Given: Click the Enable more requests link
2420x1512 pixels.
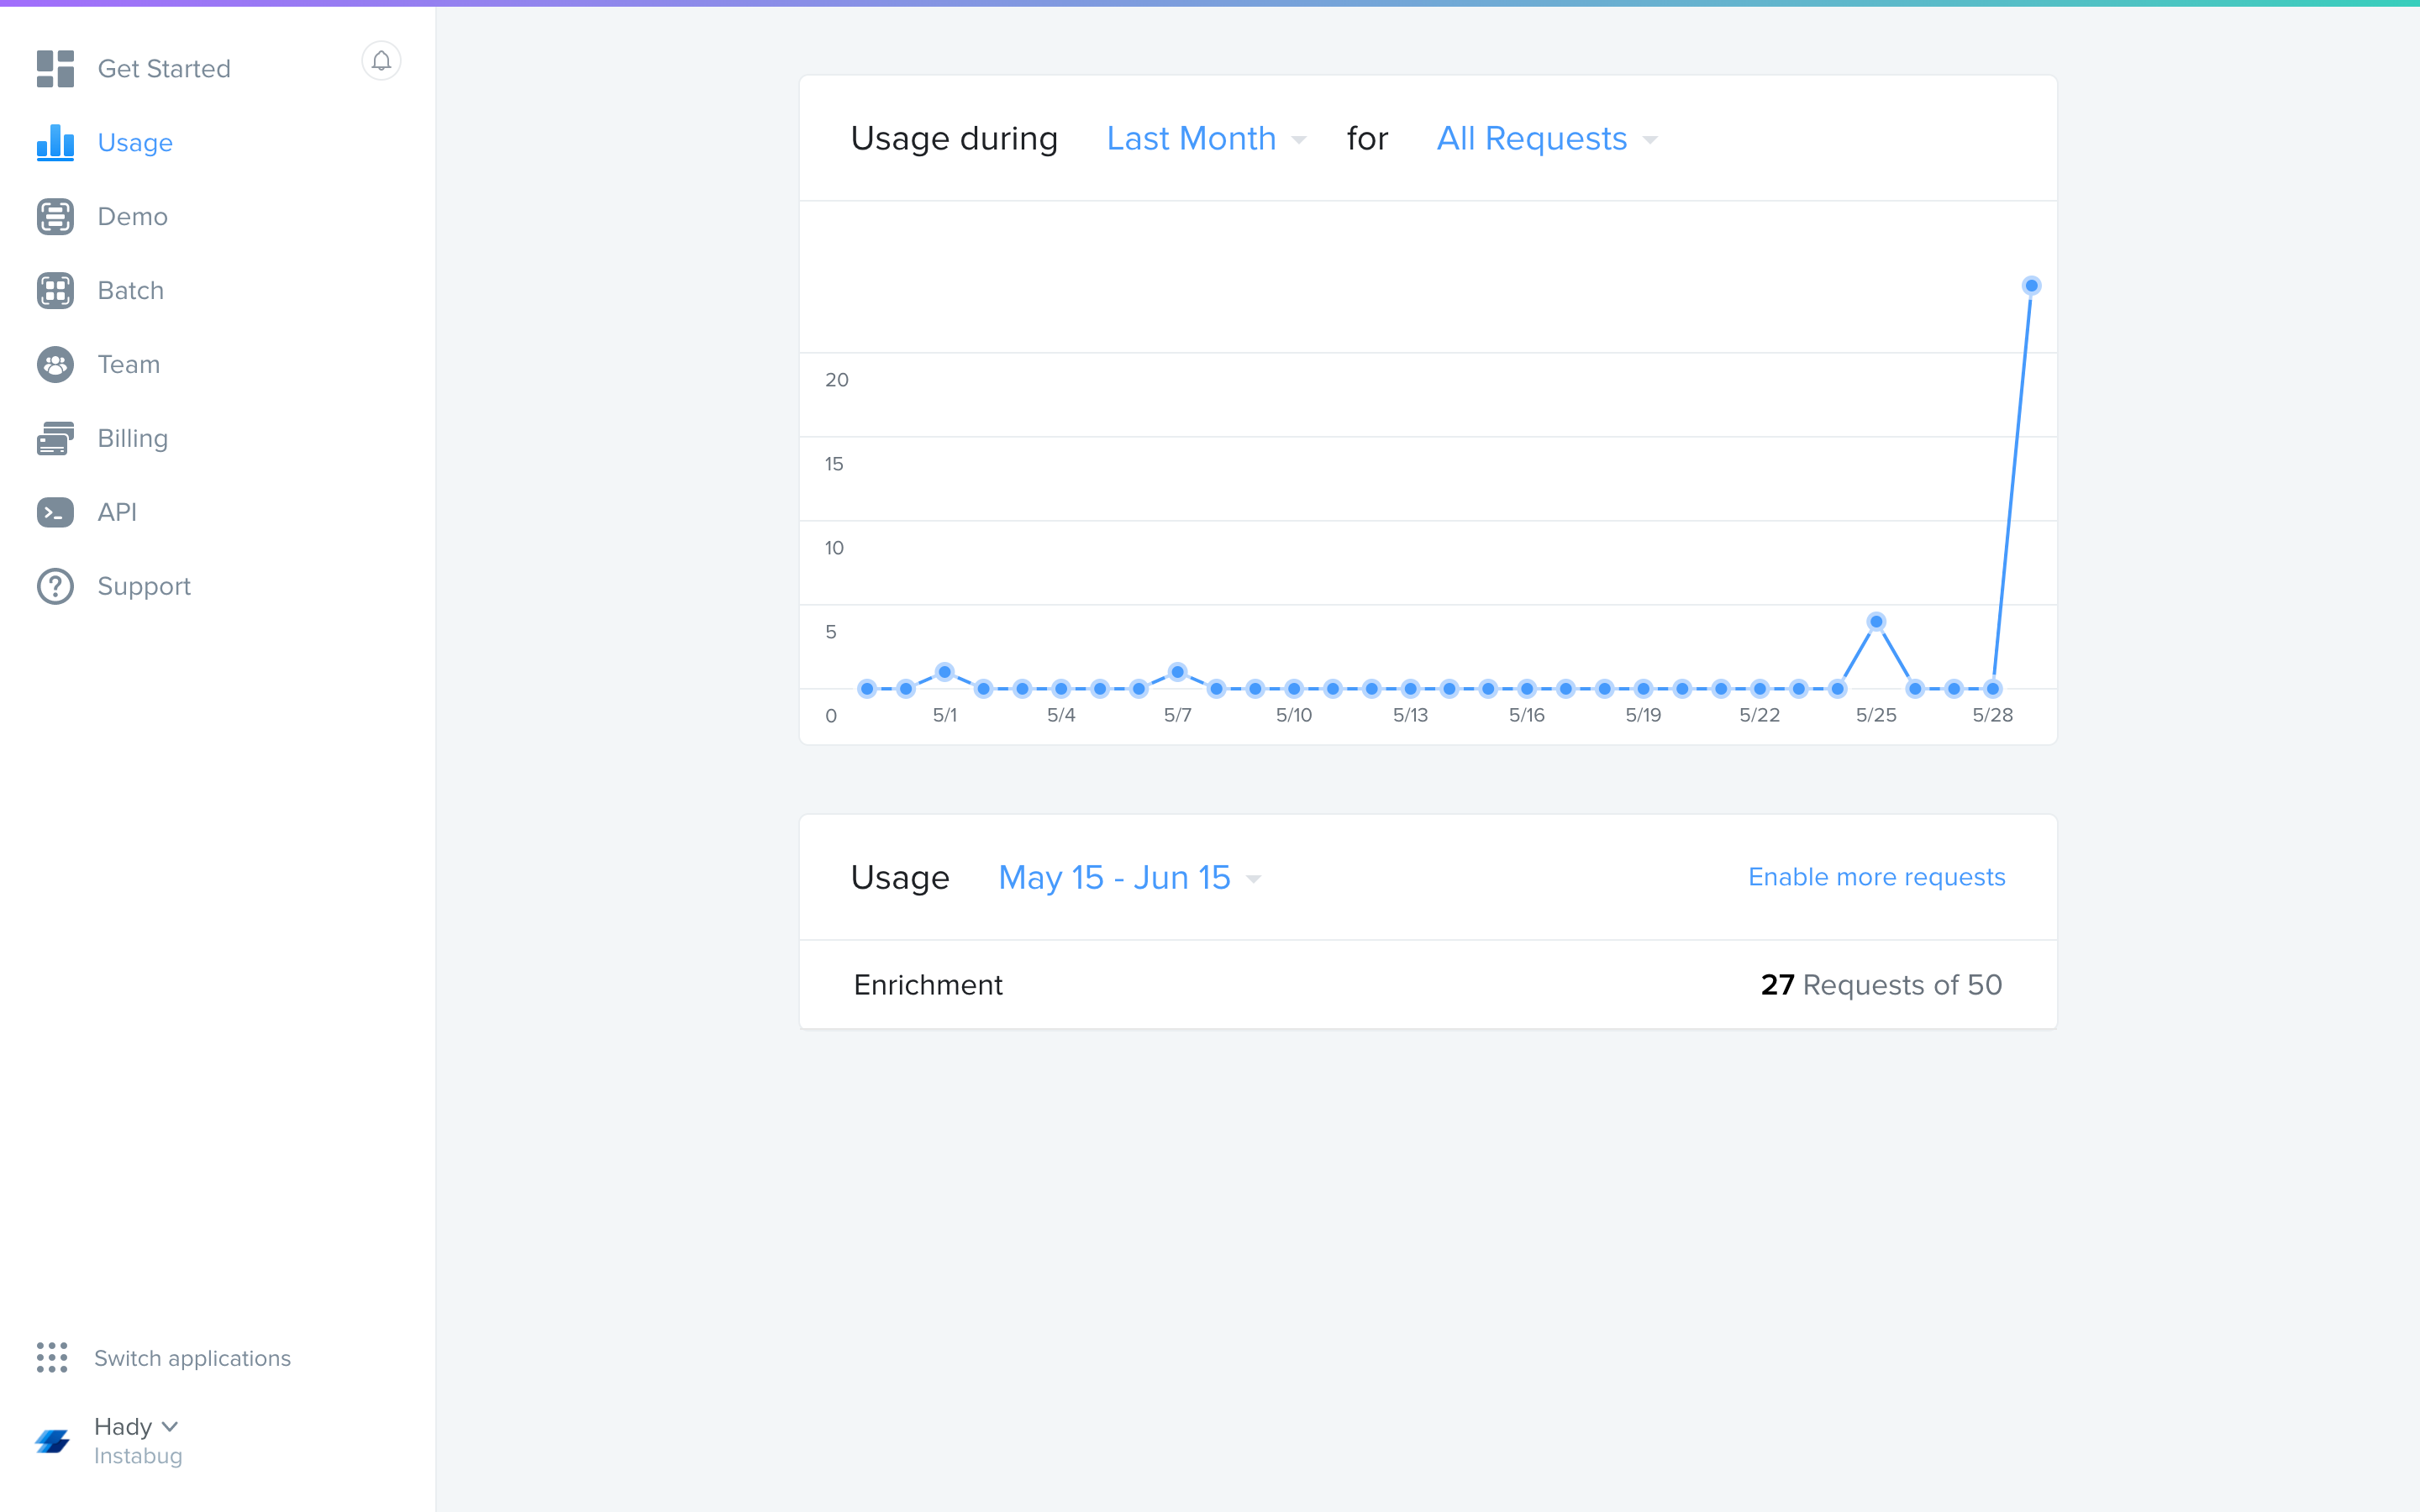Looking at the screenshot, I should click(1876, 876).
